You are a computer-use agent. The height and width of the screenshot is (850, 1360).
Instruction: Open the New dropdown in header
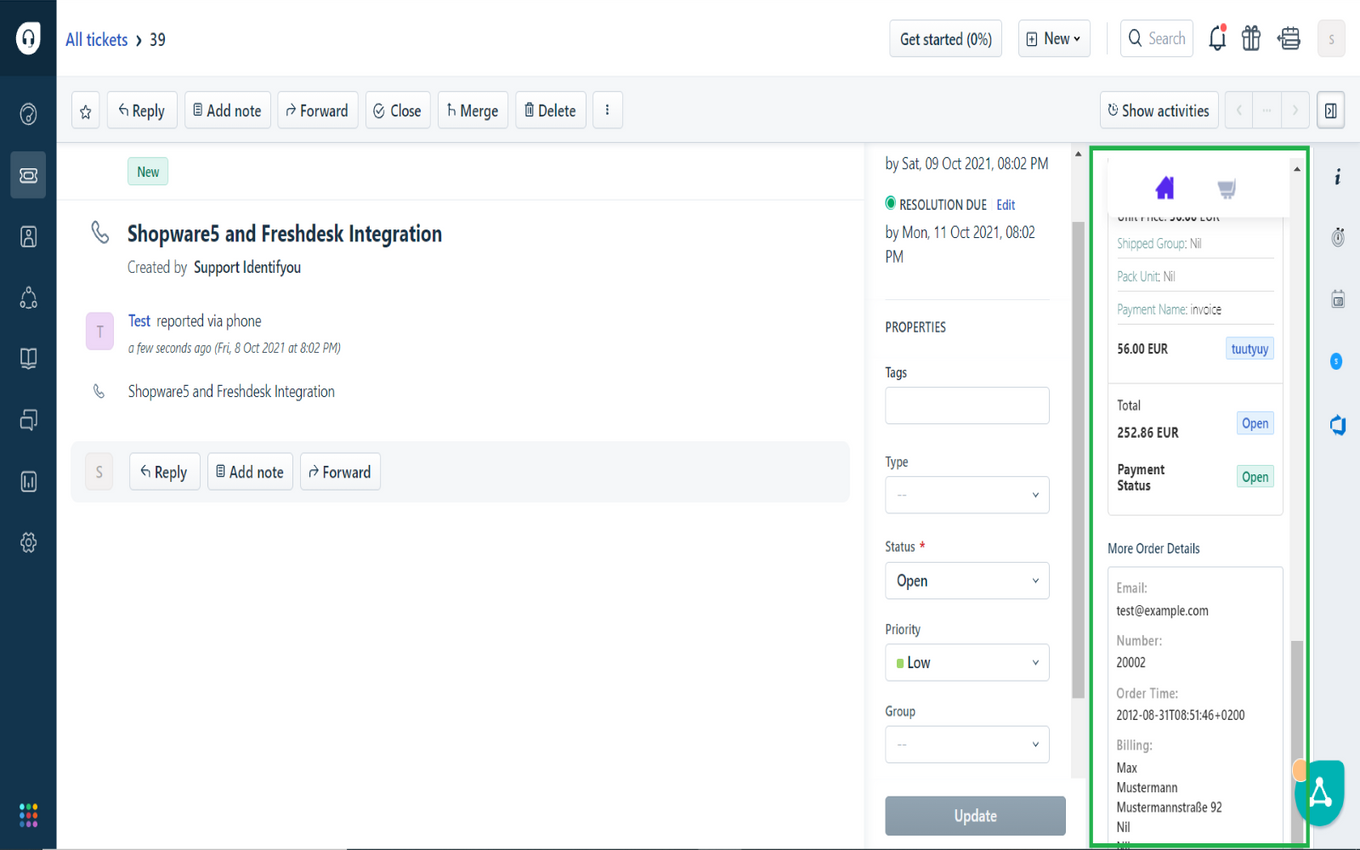click(1054, 39)
